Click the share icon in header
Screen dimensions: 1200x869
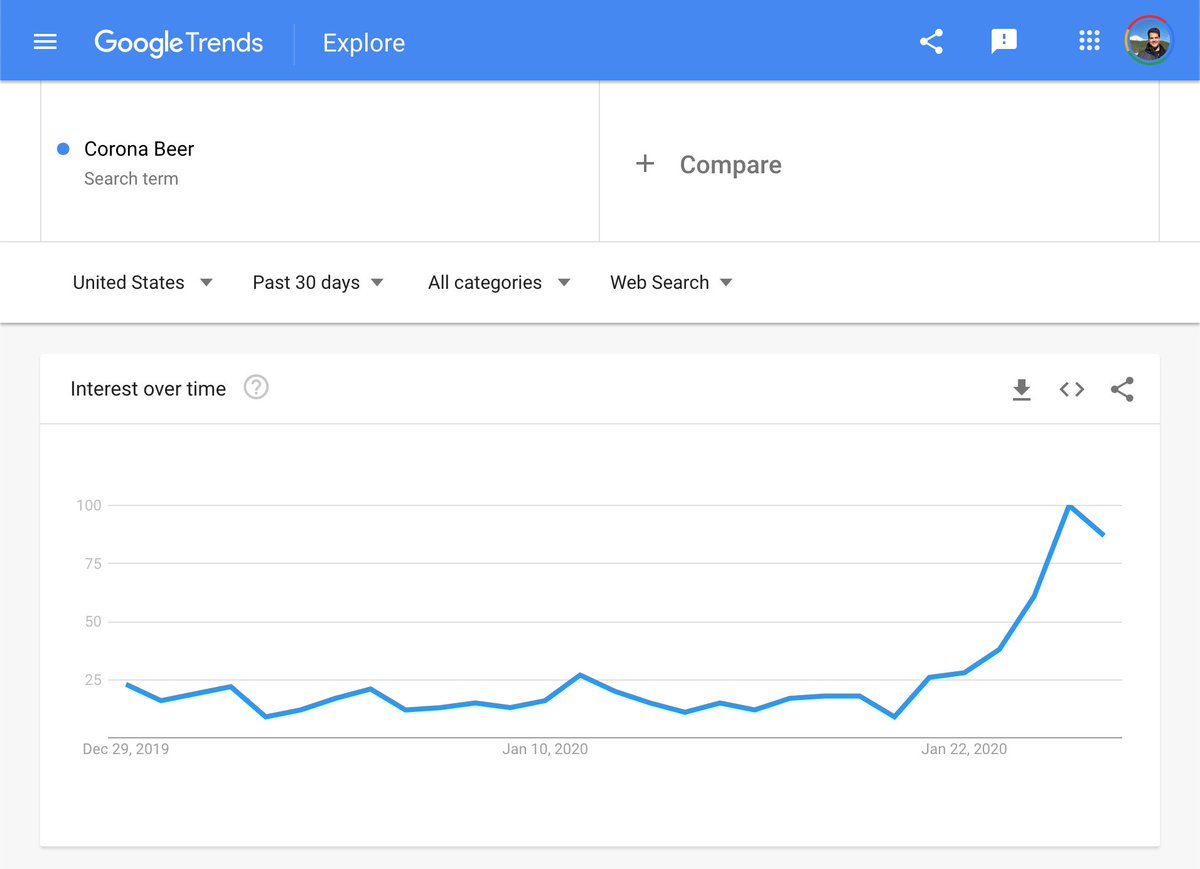[x=931, y=41]
